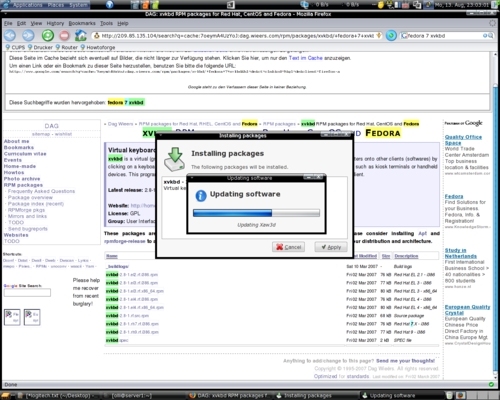
Task: Open 'Websites' in the sidebar
Action: coord(16,235)
